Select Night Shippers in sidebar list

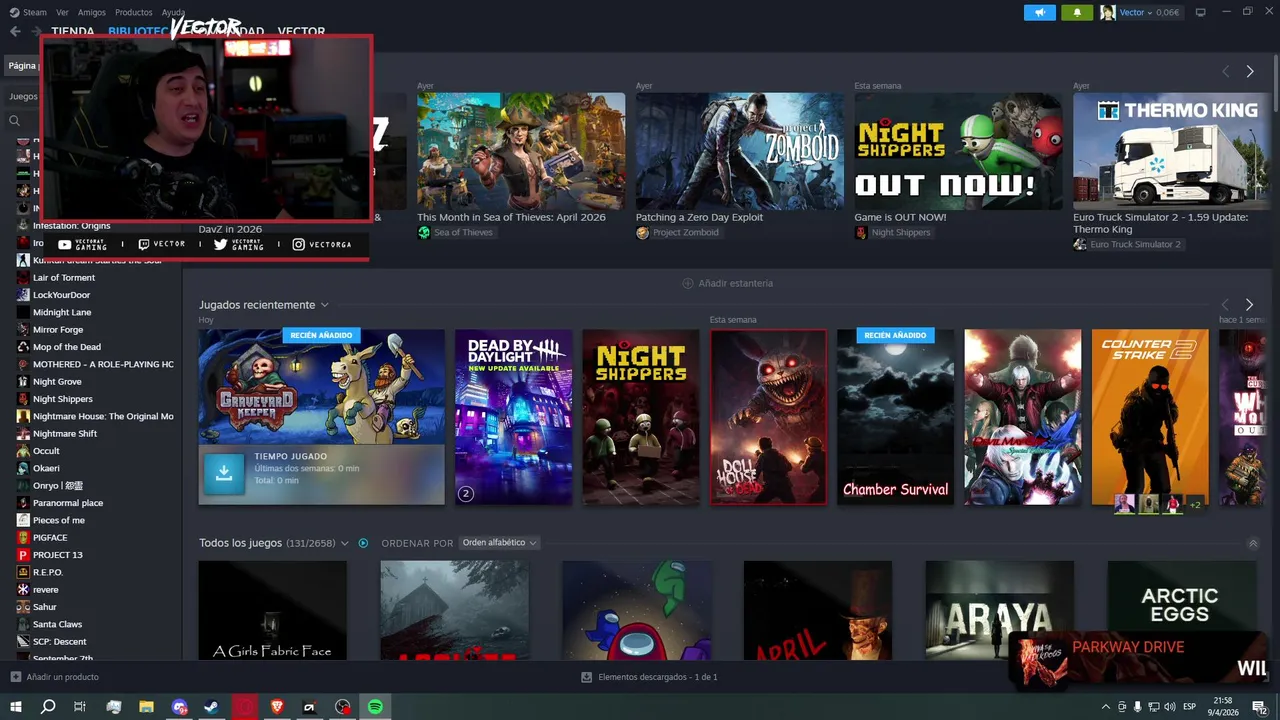(62, 398)
